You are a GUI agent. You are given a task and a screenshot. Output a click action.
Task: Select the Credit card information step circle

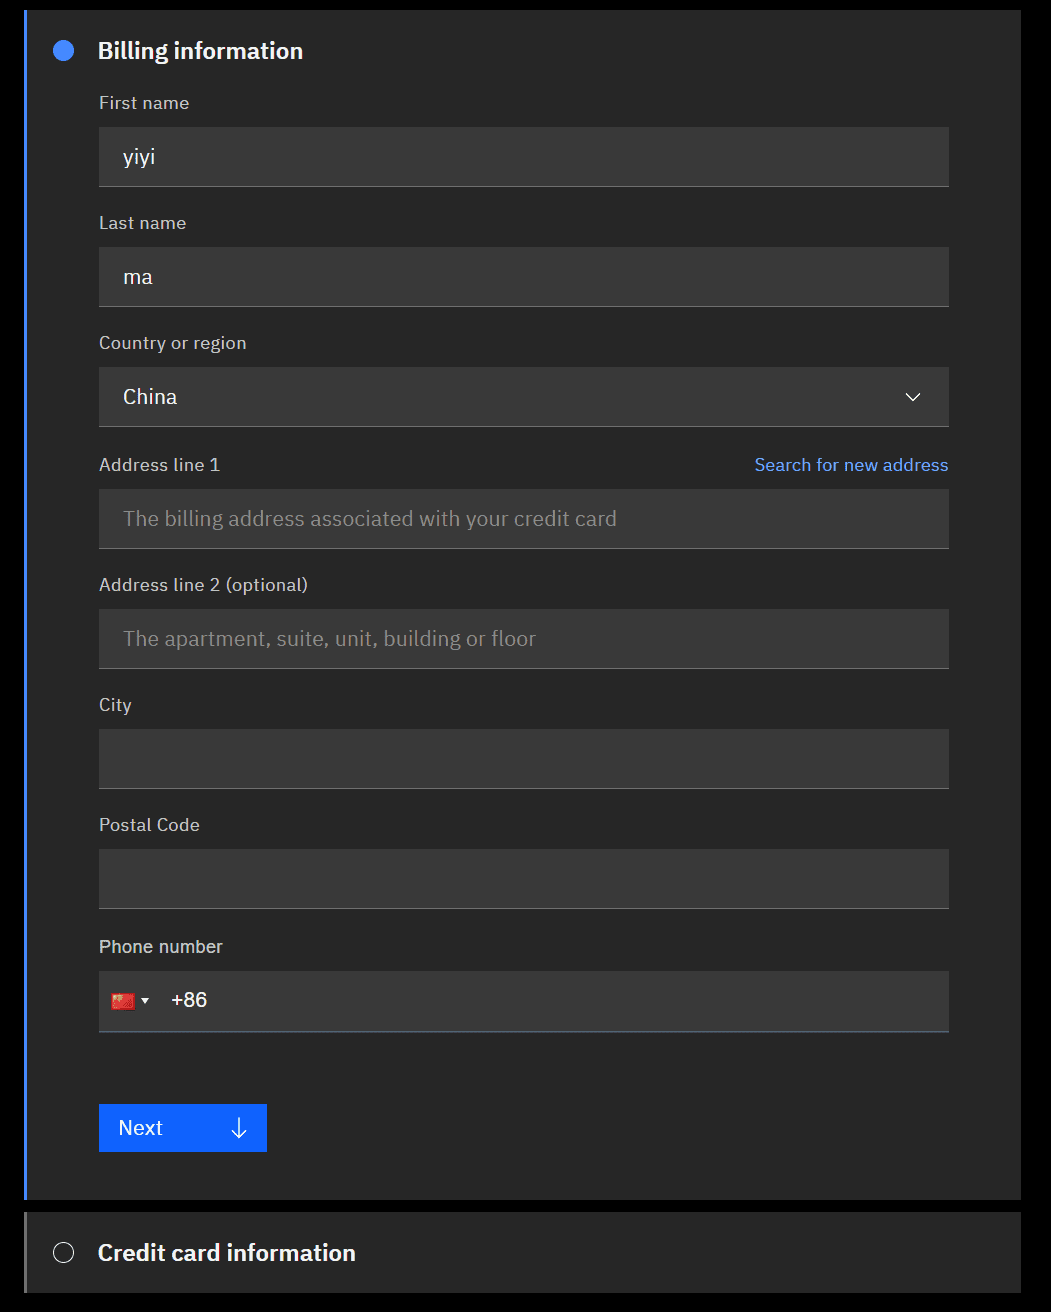(64, 1253)
